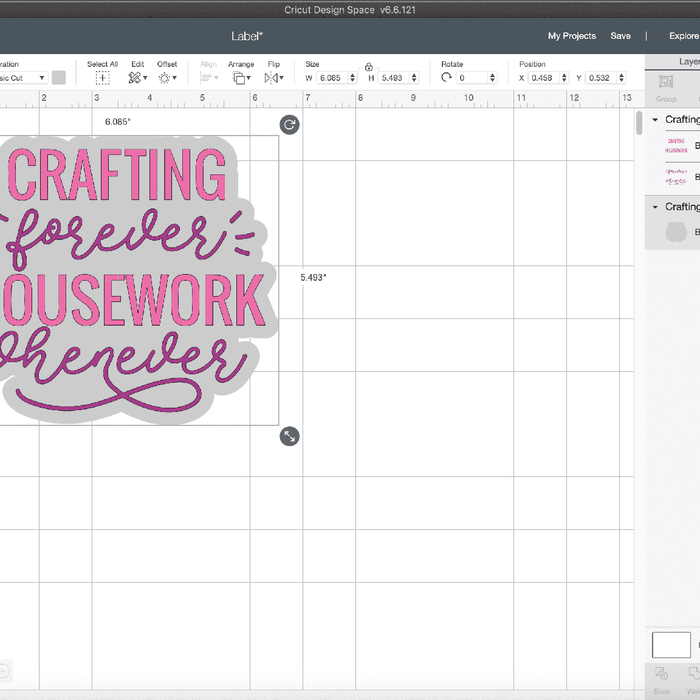Image resolution: width=700 pixels, height=700 pixels.
Task: Open the Flip dropdown arrow
Action: [281, 78]
